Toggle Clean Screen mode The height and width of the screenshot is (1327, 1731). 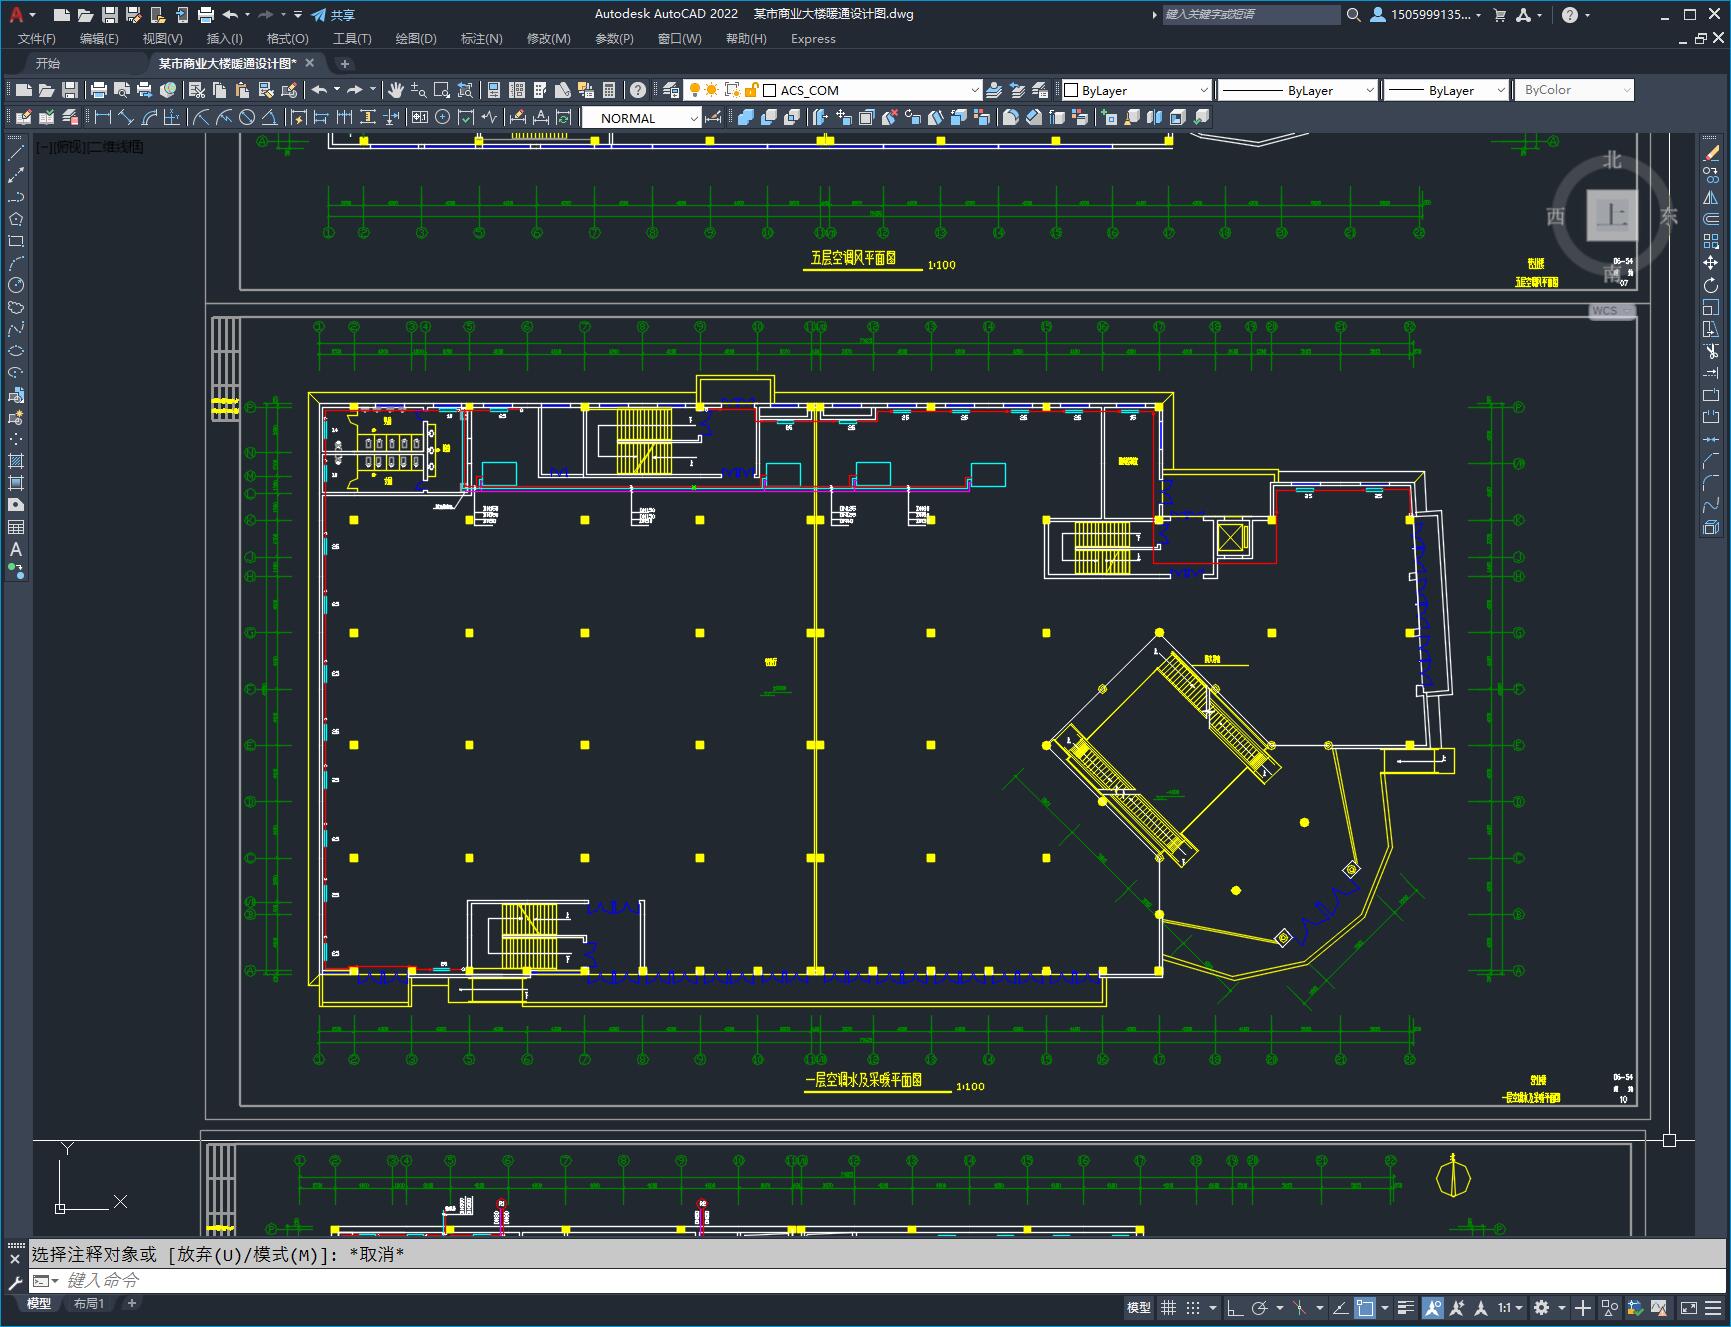[1688, 1307]
